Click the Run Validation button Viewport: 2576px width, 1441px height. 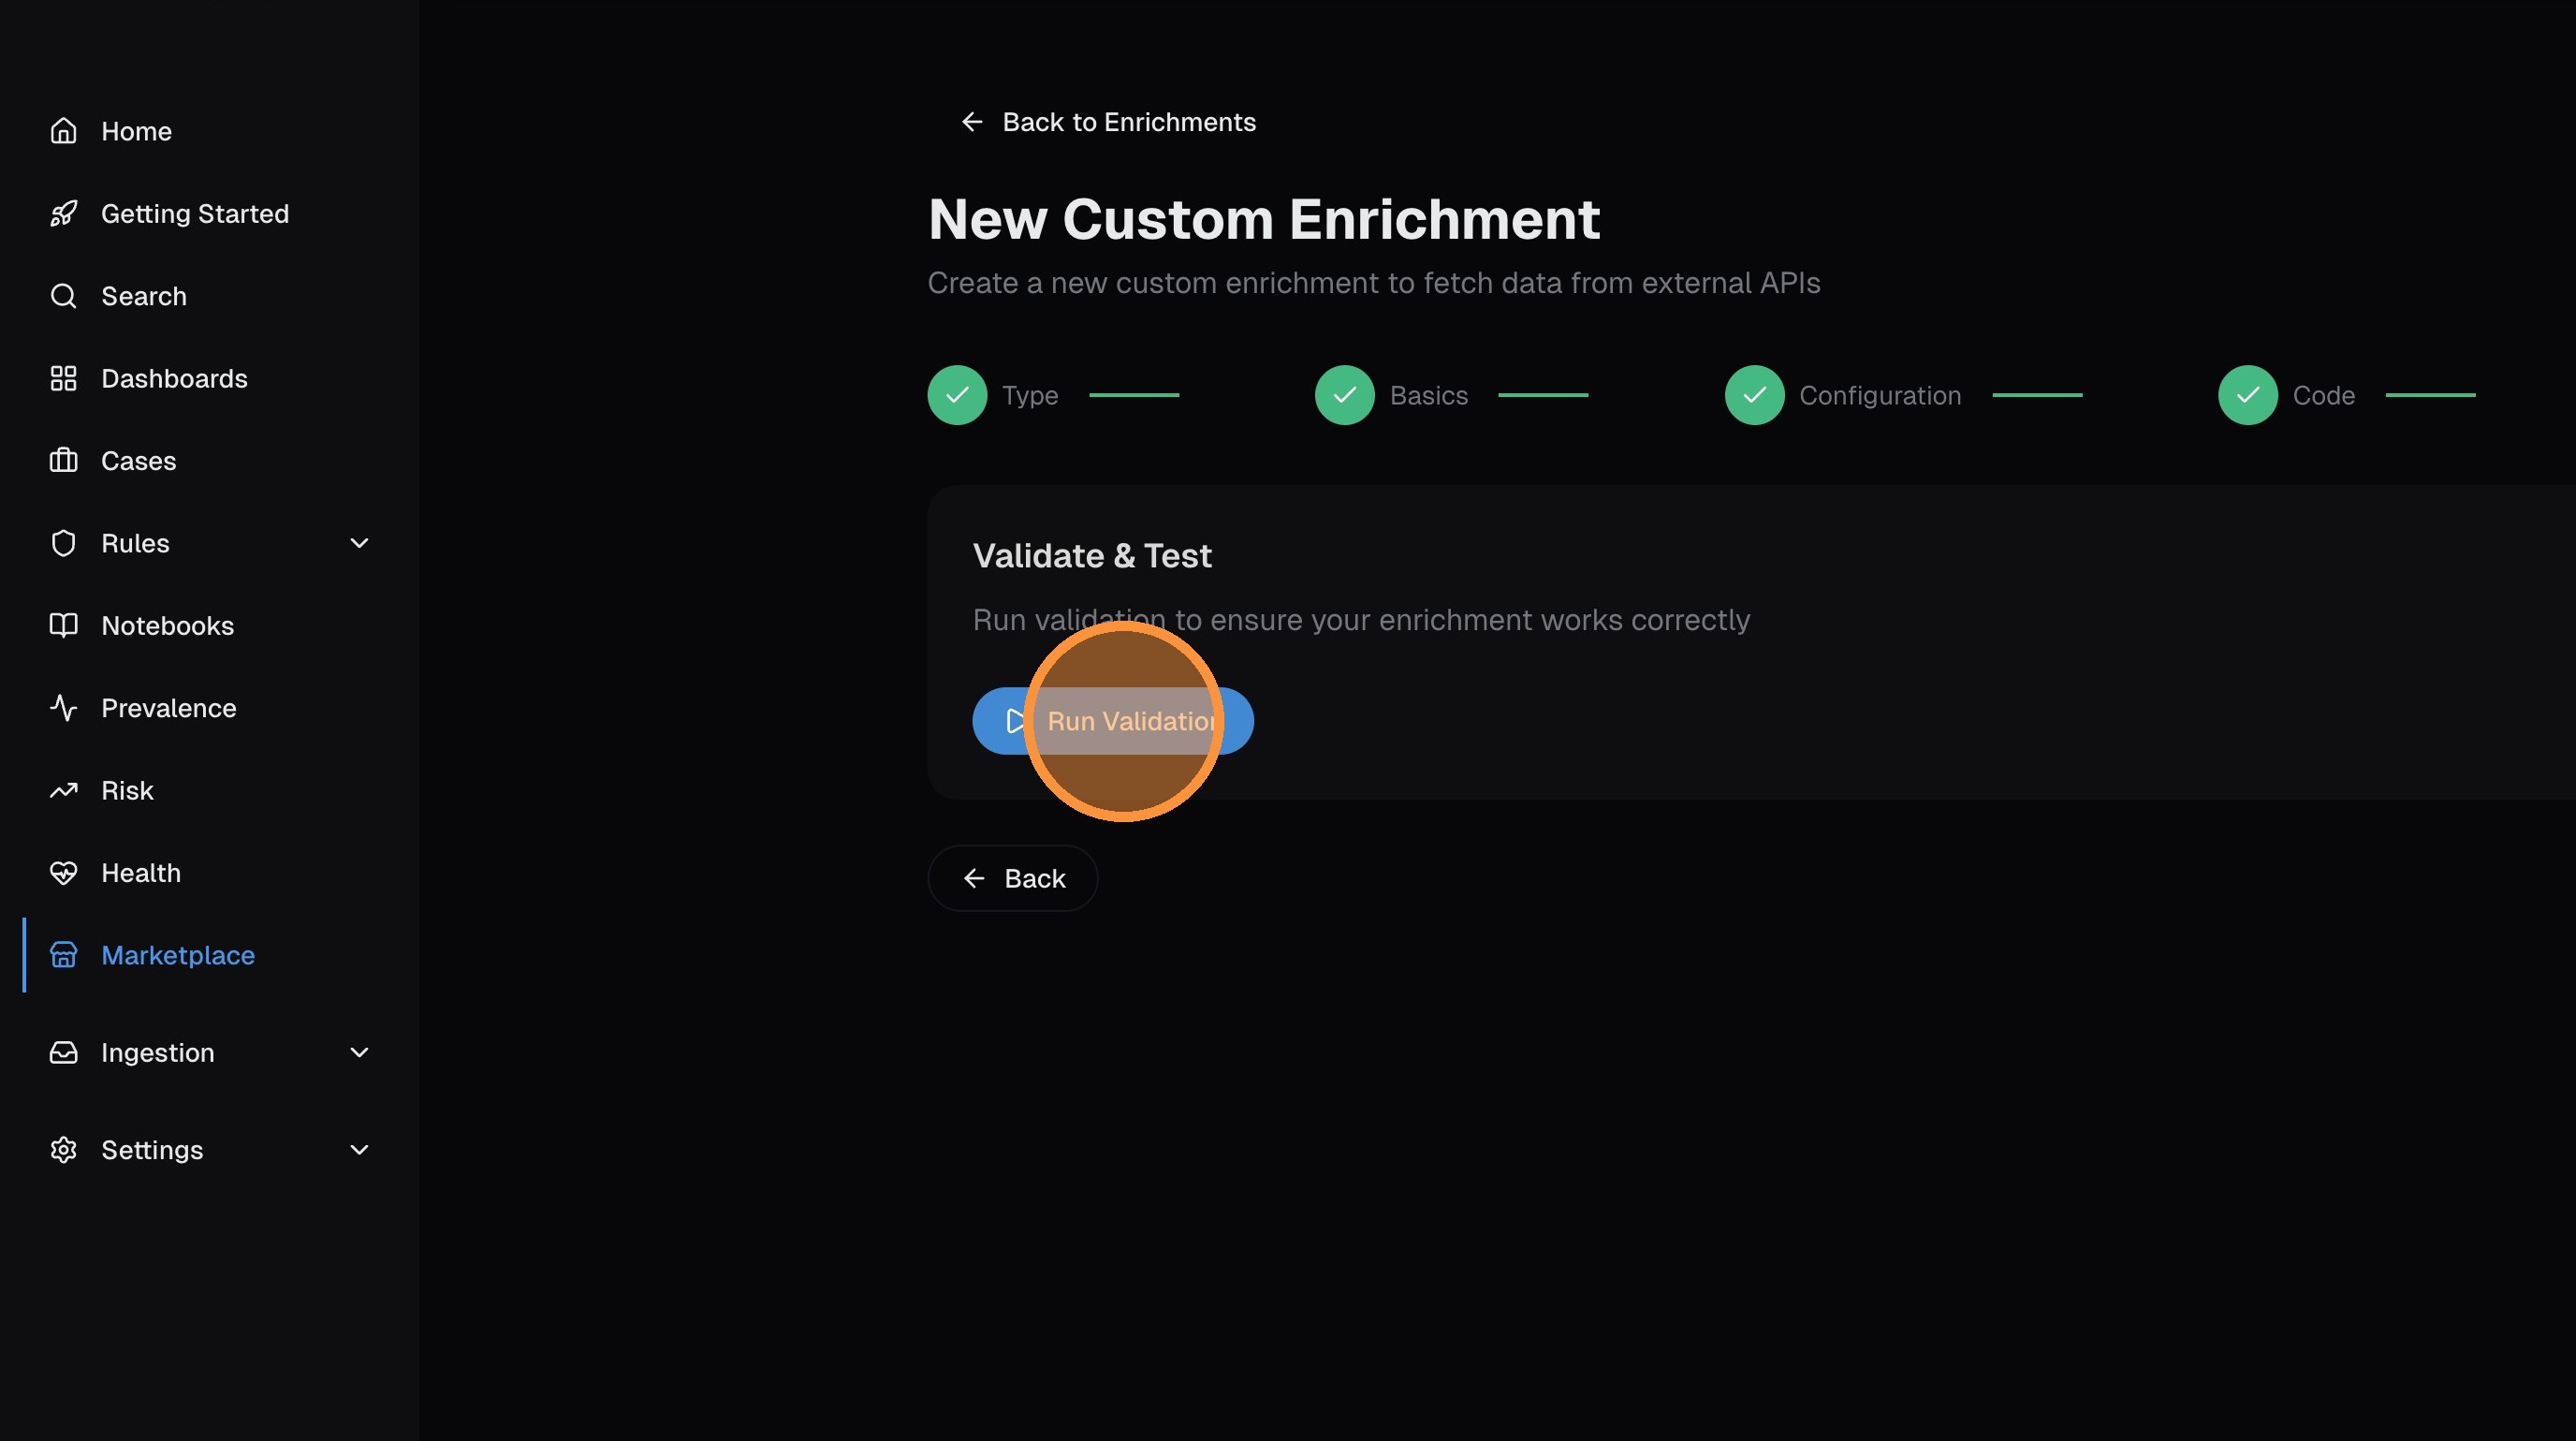tap(1112, 721)
